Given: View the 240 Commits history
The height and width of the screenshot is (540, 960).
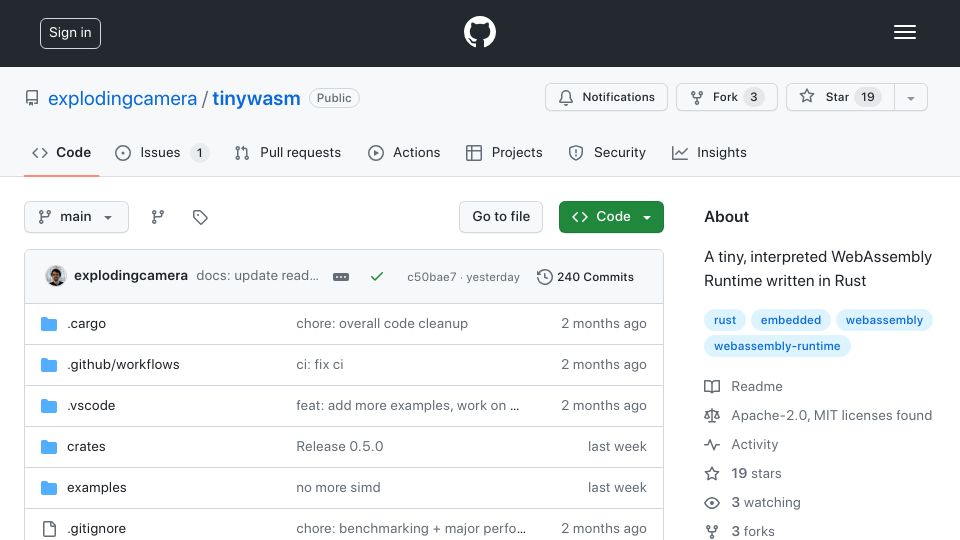Looking at the screenshot, I should [585, 277].
